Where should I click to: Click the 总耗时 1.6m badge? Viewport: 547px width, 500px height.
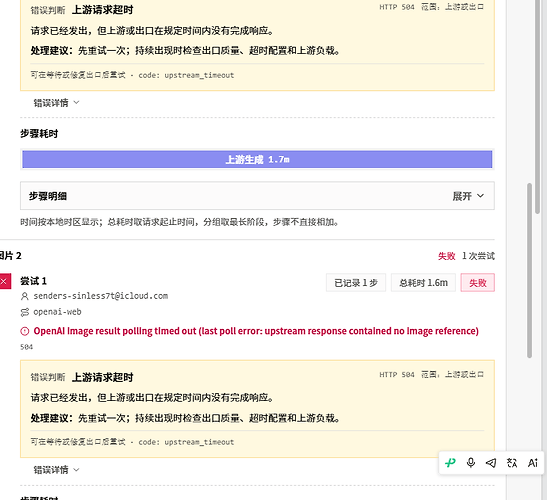[x=423, y=283]
